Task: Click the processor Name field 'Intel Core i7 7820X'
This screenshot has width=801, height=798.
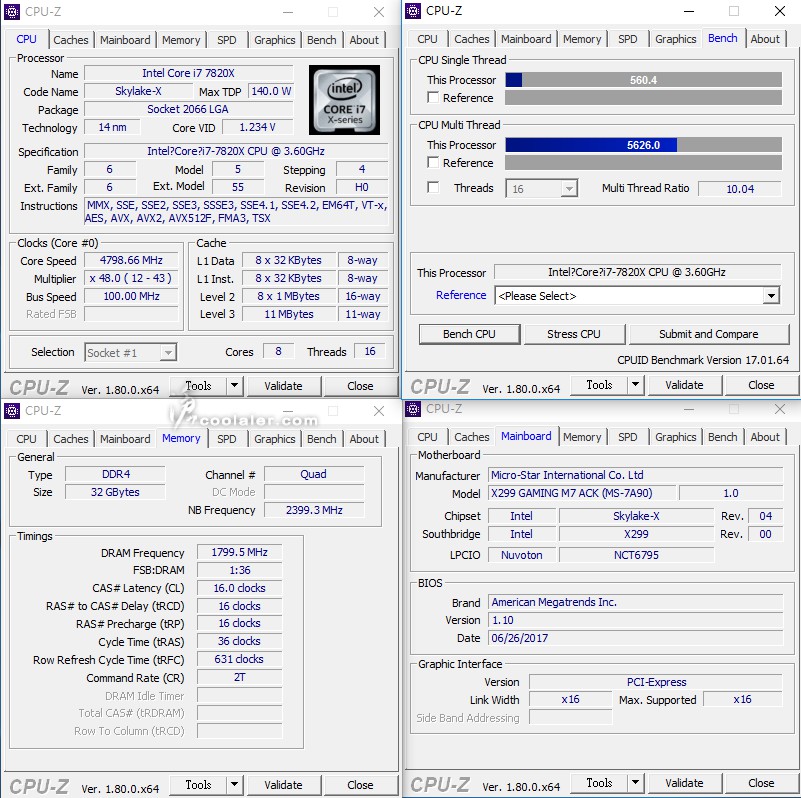Action: pos(189,73)
